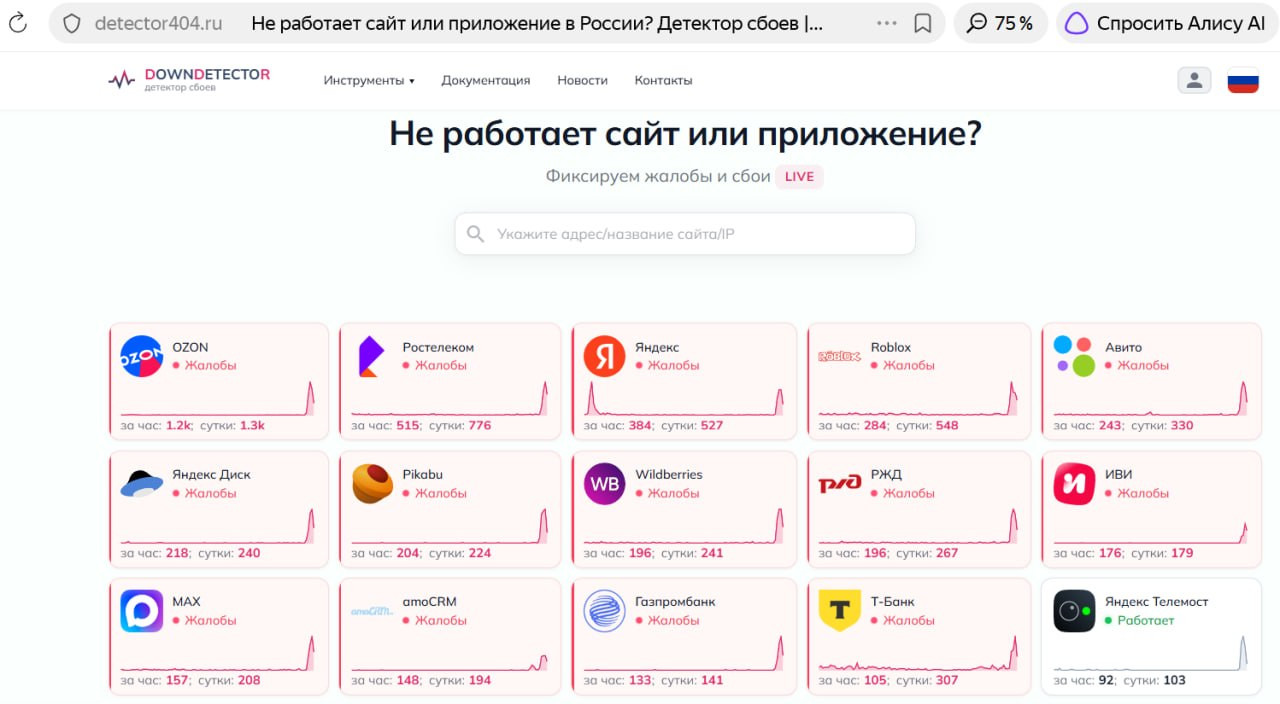Click the user account icon
The height and width of the screenshot is (704, 1280).
(x=1194, y=80)
